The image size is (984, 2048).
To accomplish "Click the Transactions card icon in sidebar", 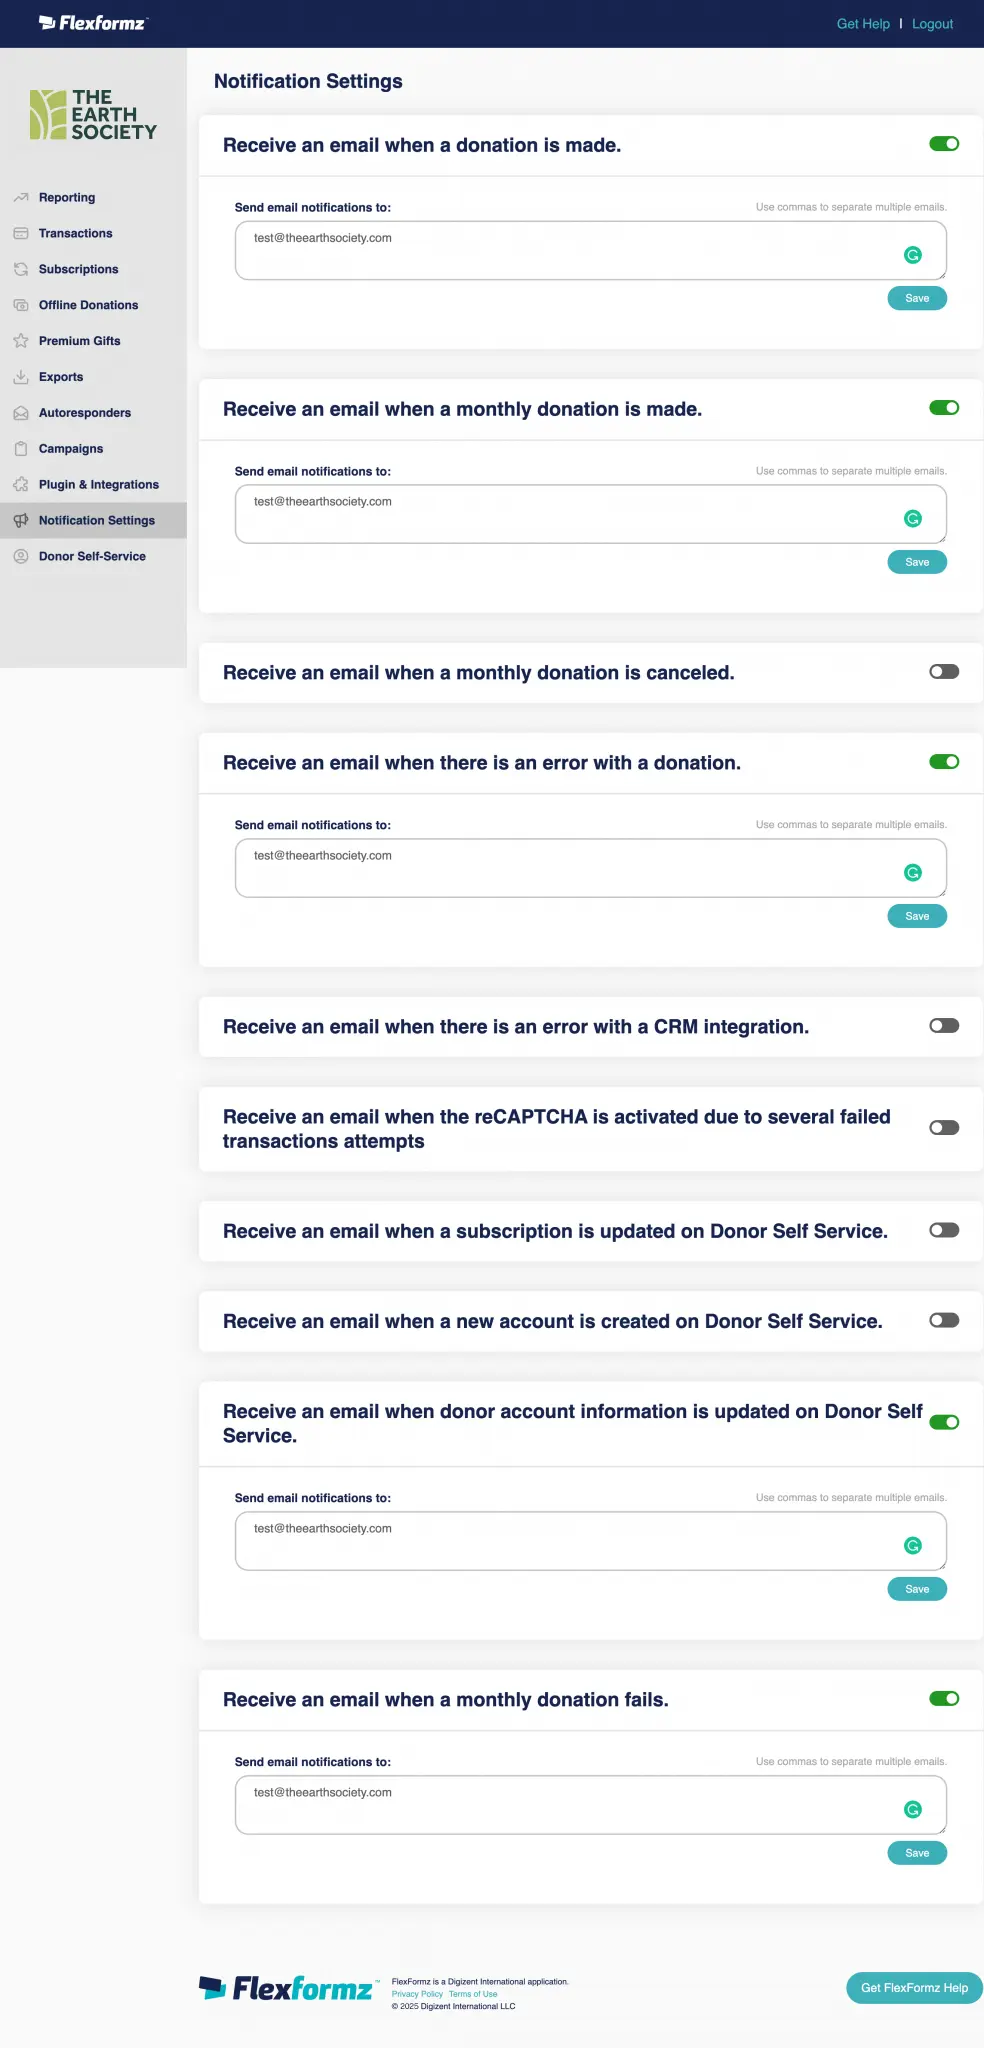I will click(20, 234).
